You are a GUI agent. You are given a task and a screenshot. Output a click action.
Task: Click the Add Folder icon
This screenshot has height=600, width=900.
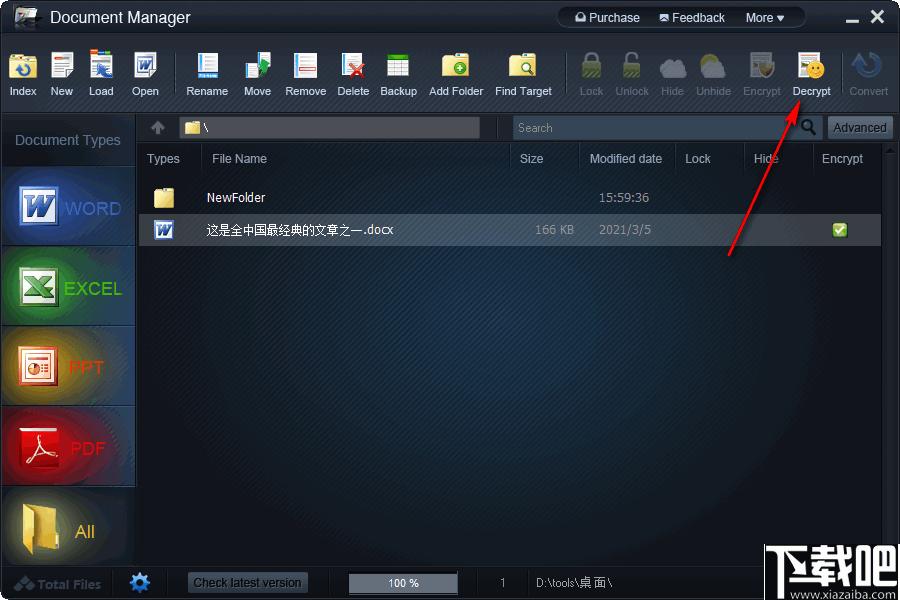(456, 65)
